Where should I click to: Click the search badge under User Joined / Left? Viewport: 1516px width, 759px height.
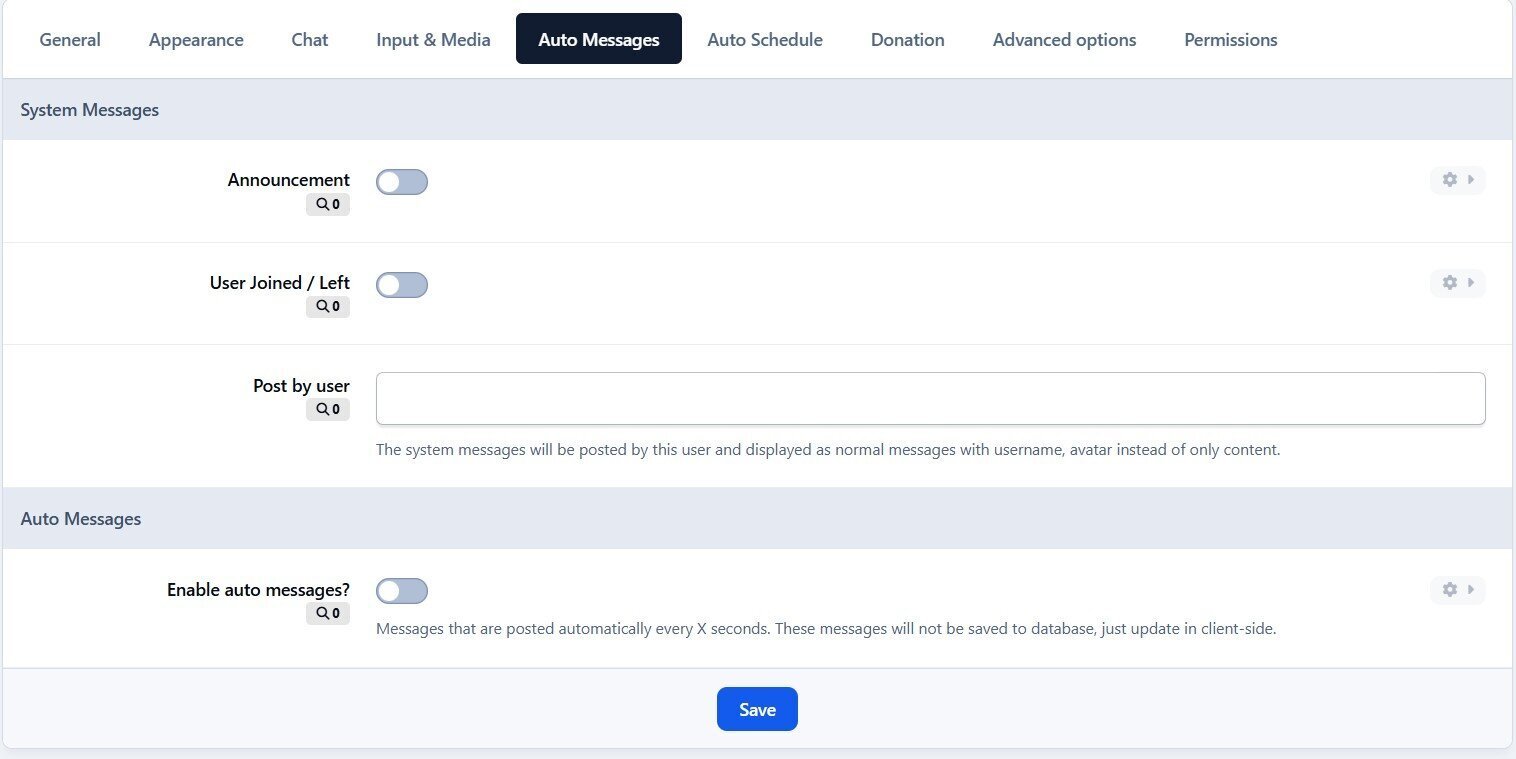(x=328, y=307)
